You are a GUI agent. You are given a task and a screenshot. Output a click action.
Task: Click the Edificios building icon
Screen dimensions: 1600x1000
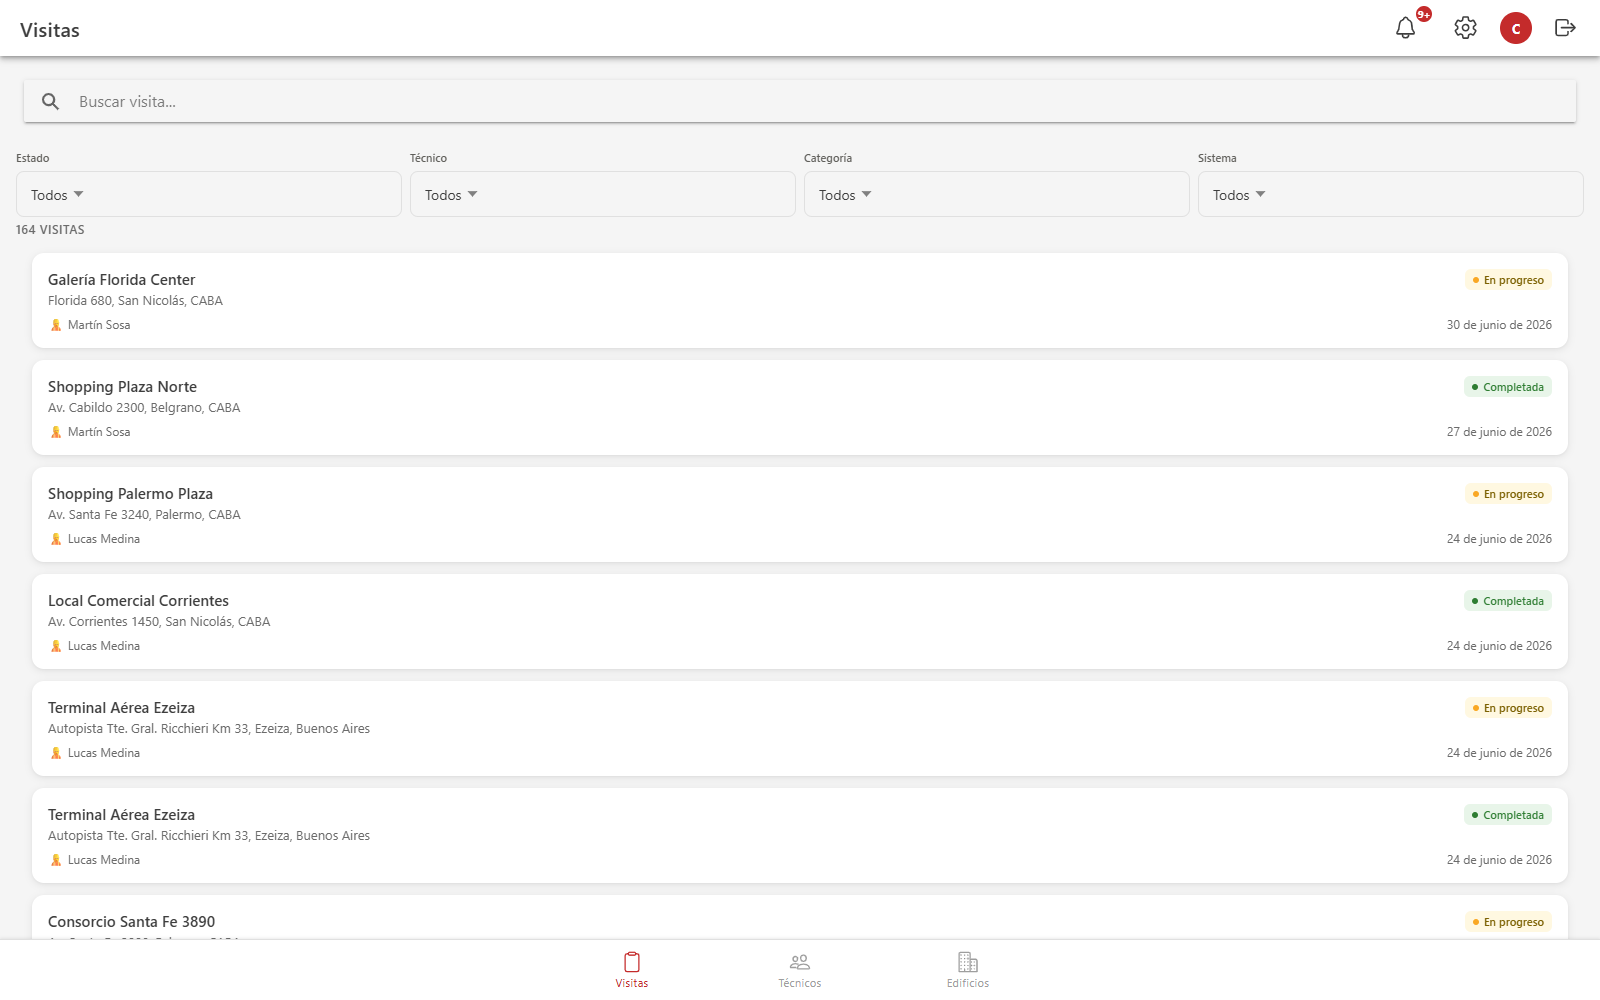[968, 962]
